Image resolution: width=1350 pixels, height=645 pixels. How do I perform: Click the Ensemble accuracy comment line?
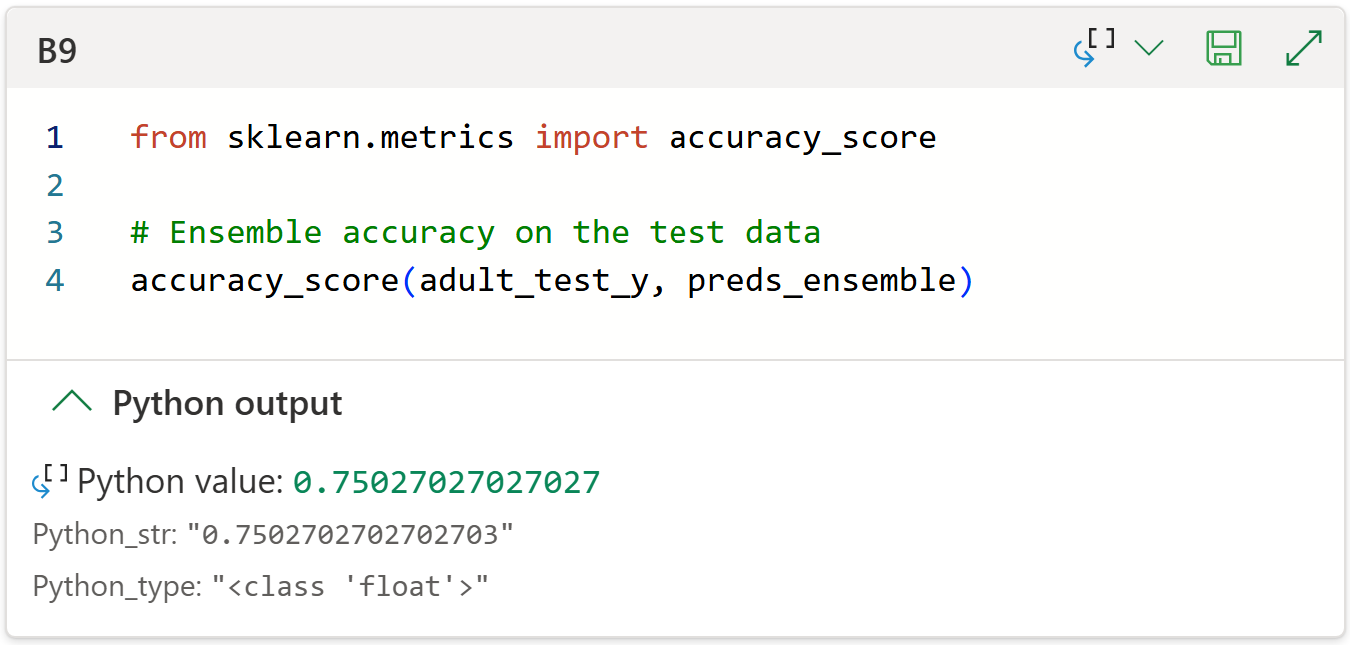coord(475,233)
